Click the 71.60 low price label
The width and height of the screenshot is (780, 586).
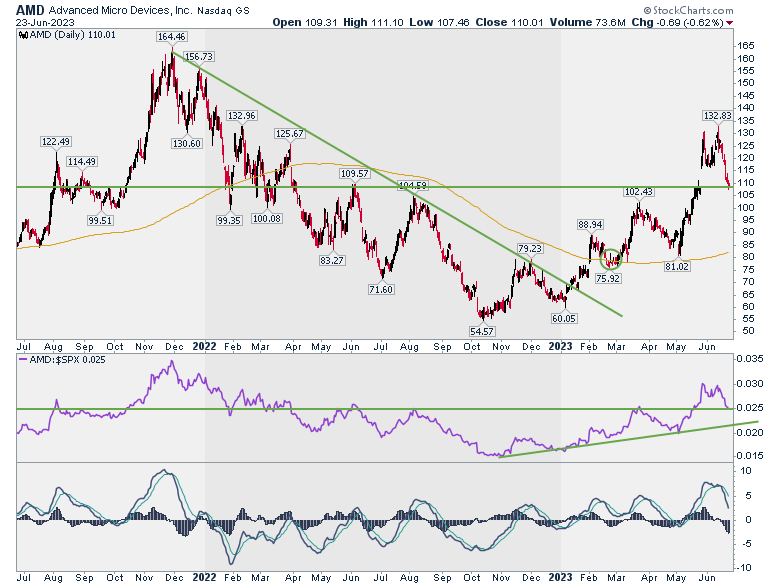(381, 290)
